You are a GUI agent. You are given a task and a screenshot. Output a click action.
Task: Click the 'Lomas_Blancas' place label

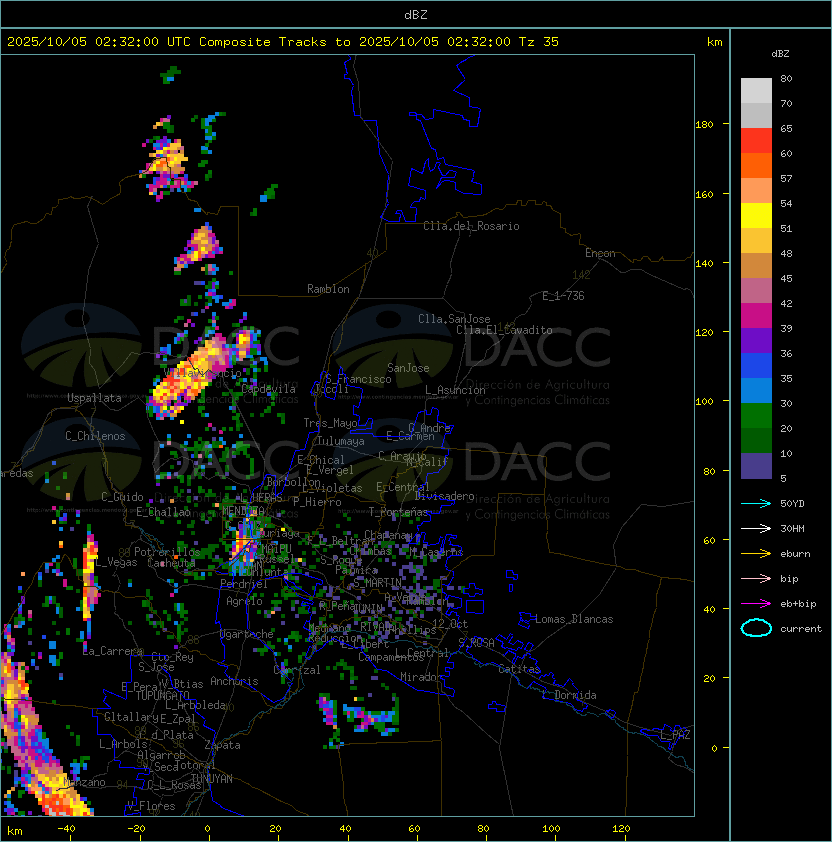coord(574,619)
